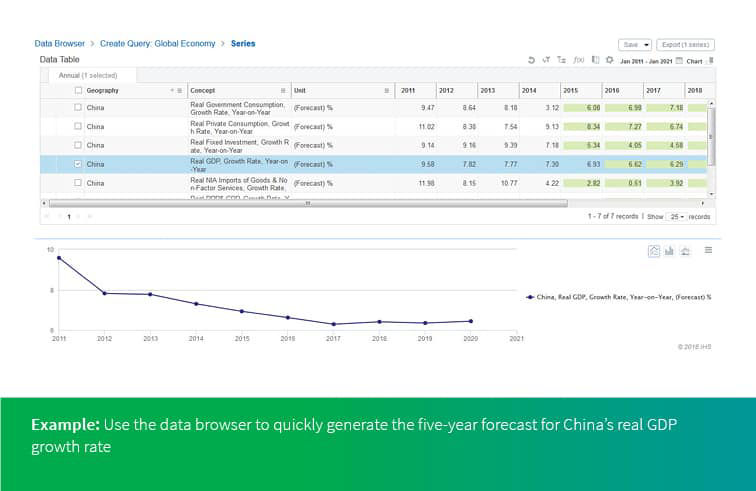Screen dimensions: 756x491
Task: Open the Show 25 records dropdown
Action: [677, 217]
